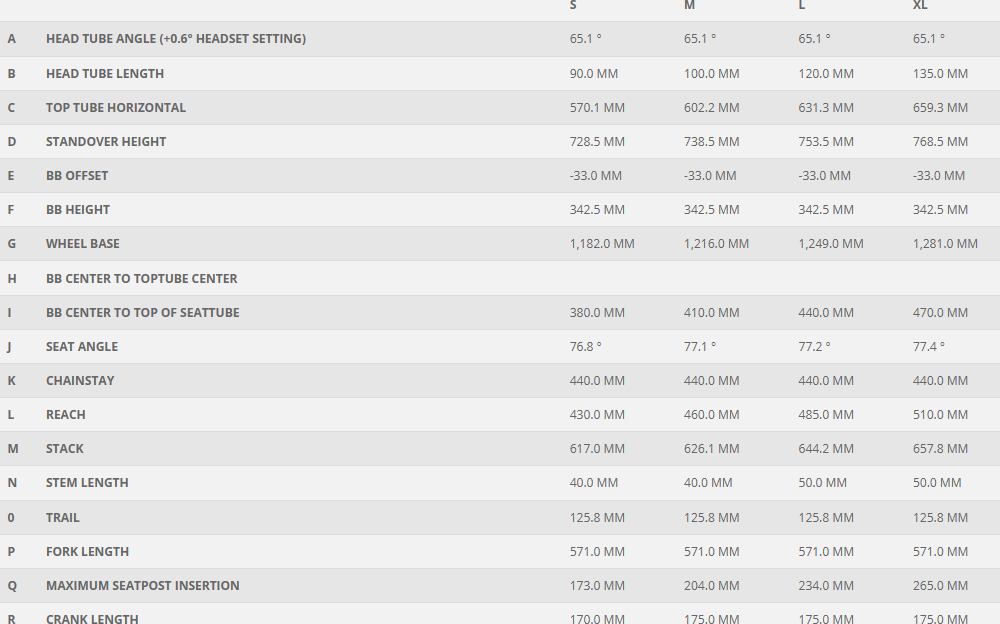Click BB Center to Toptube Center label
The image size is (1000, 624).
pyautogui.click(x=142, y=278)
